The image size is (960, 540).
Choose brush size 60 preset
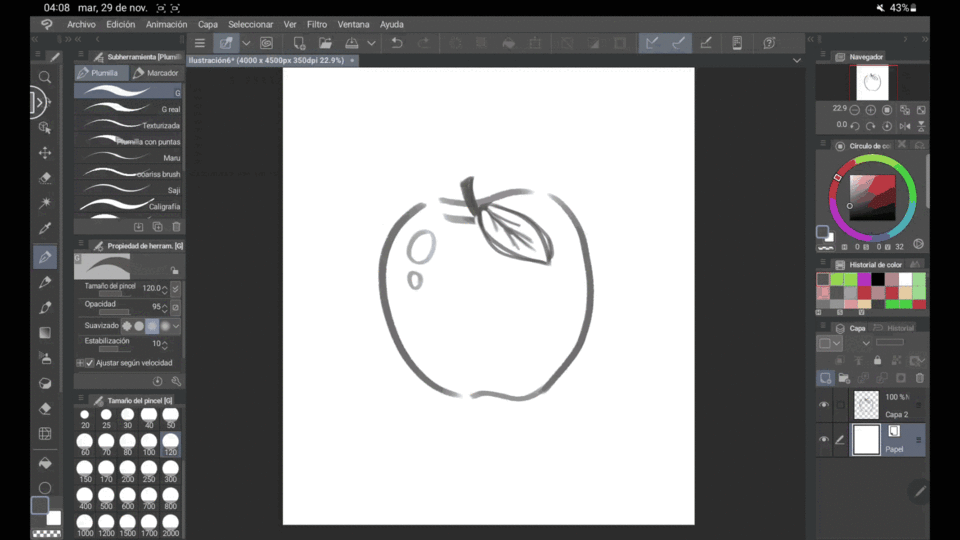(84, 444)
